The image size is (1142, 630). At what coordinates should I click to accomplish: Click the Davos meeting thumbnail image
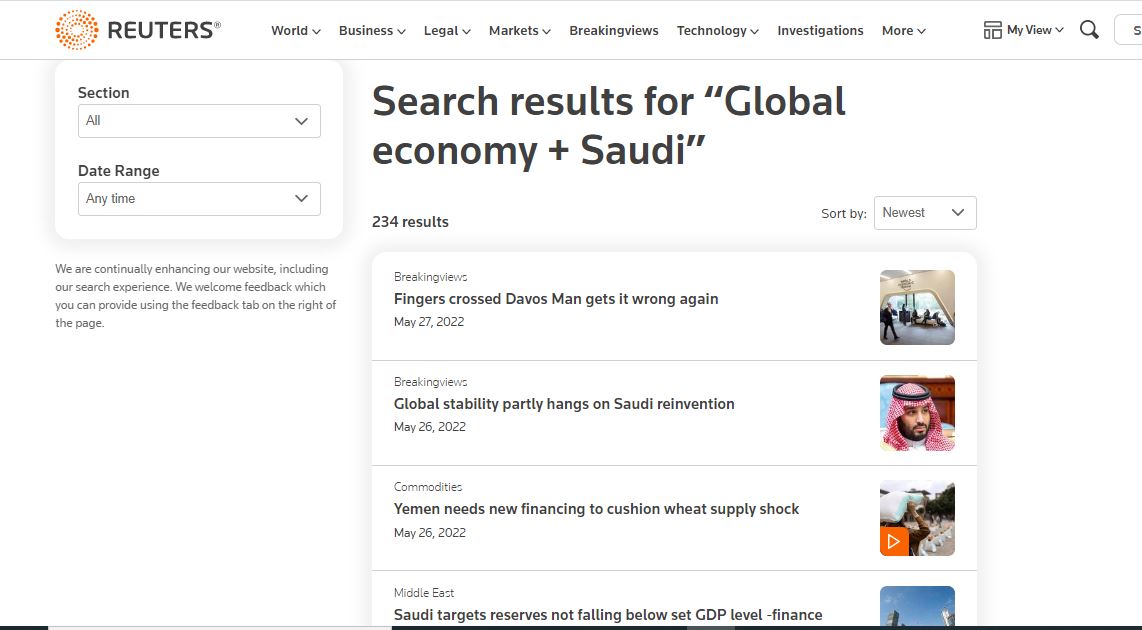pyautogui.click(x=917, y=307)
